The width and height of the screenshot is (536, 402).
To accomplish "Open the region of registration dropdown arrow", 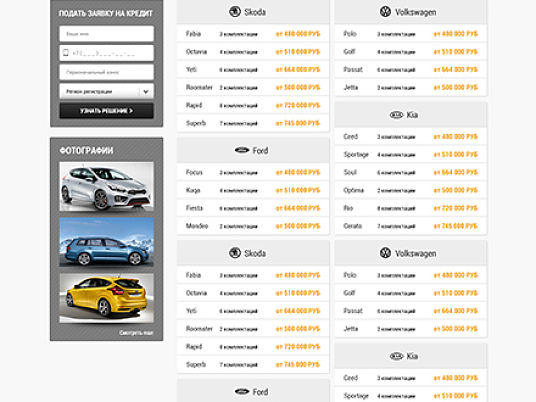I will [146, 92].
